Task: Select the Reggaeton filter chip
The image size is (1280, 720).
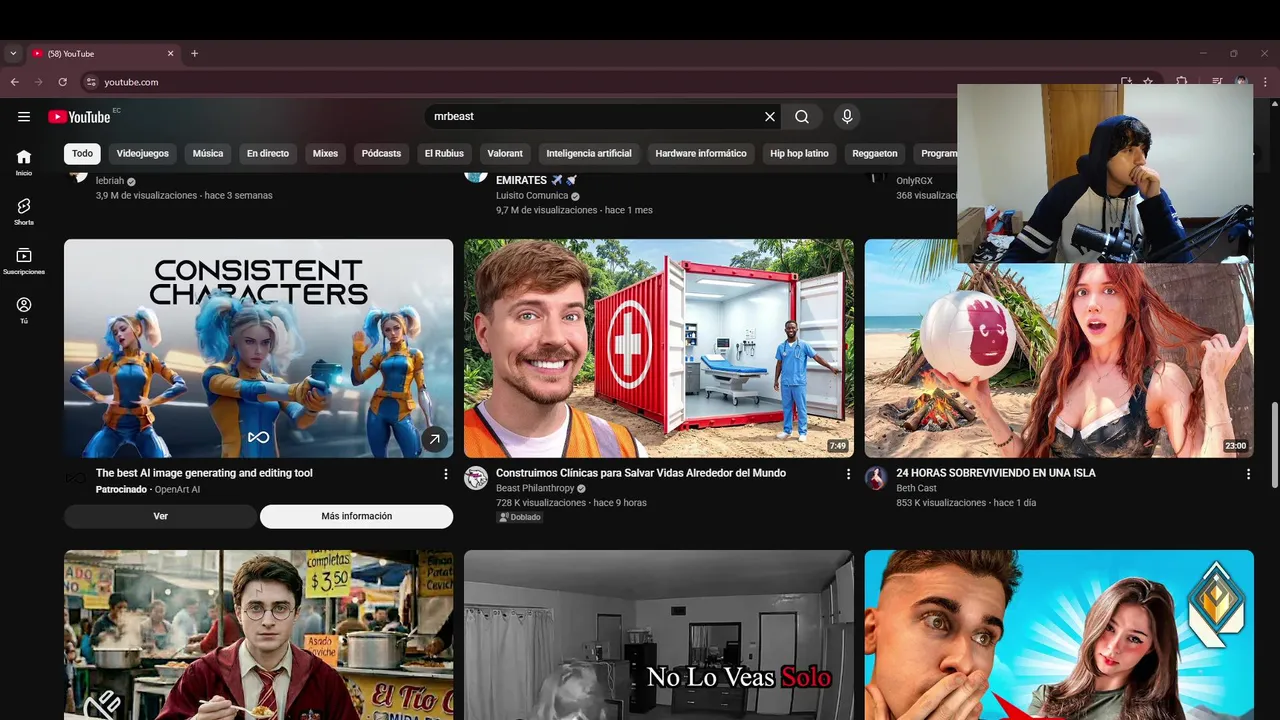Action: [875, 153]
